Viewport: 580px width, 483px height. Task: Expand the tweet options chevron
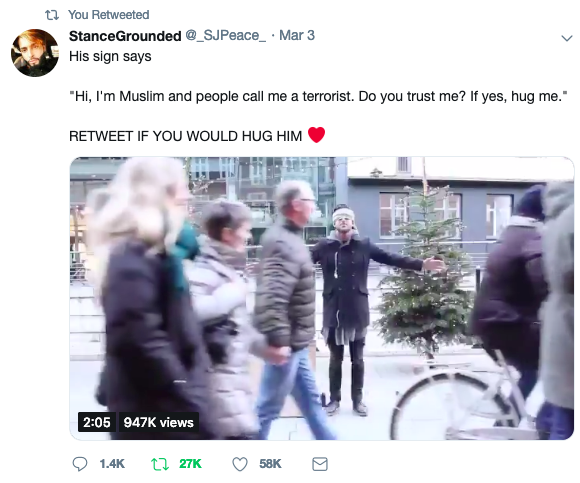566,38
